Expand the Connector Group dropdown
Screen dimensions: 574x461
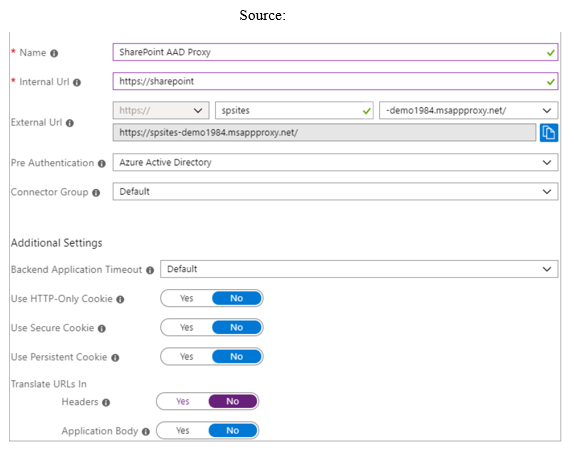point(335,192)
